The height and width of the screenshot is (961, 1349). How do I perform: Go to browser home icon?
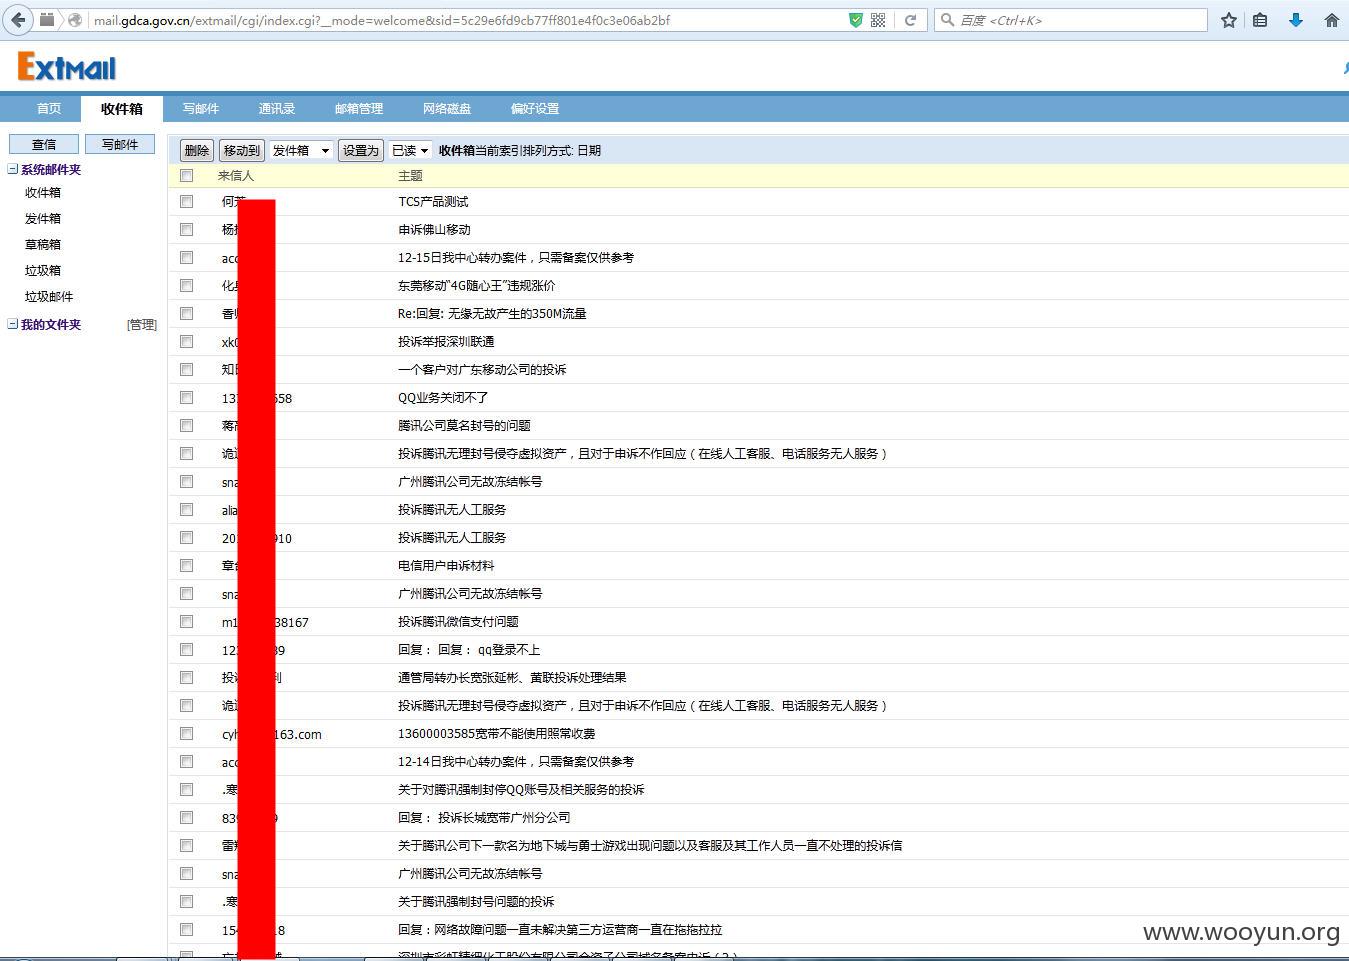pyautogui.click(x=1331, y=20)
